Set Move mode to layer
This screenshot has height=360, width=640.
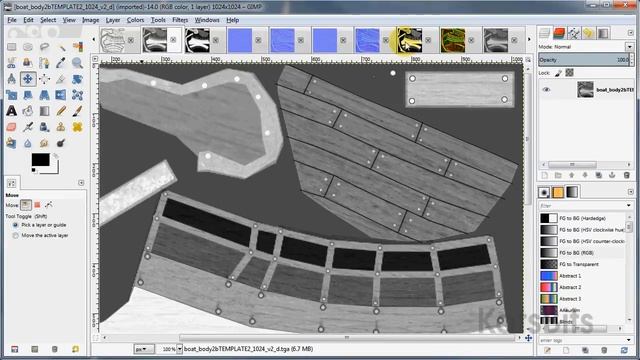coord(26,205)
